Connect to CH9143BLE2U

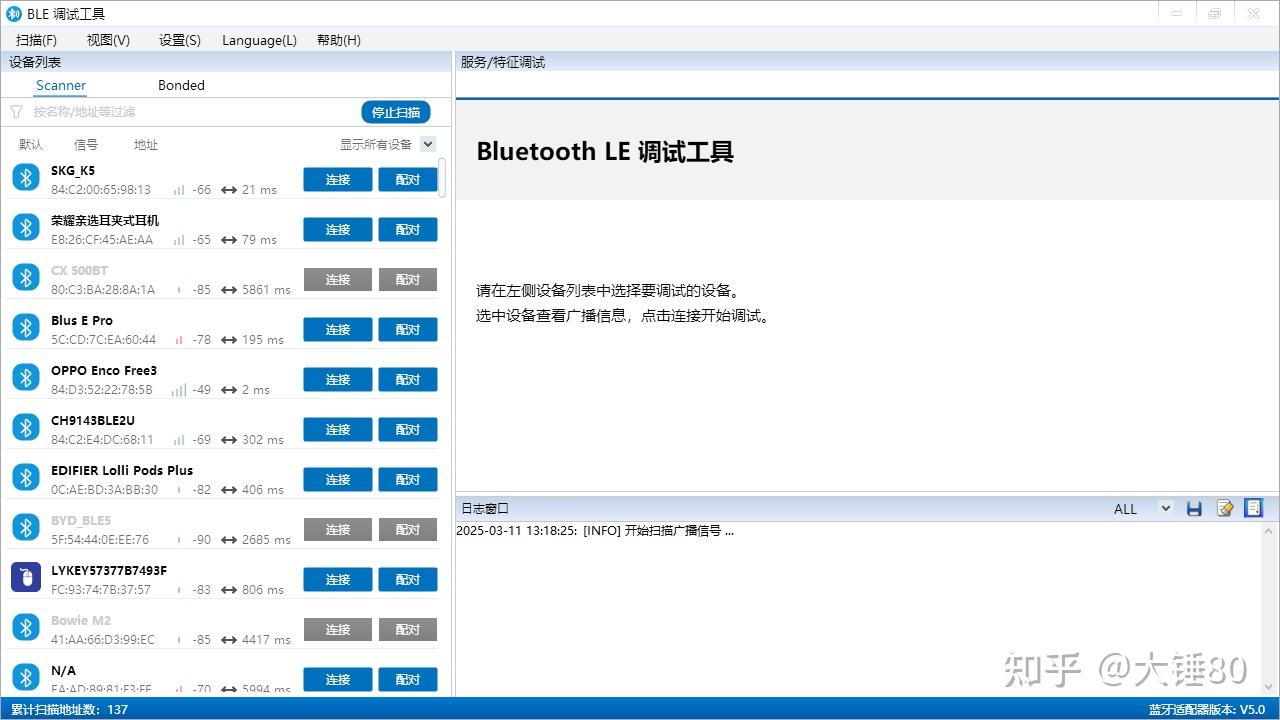(x=338, y=429)
